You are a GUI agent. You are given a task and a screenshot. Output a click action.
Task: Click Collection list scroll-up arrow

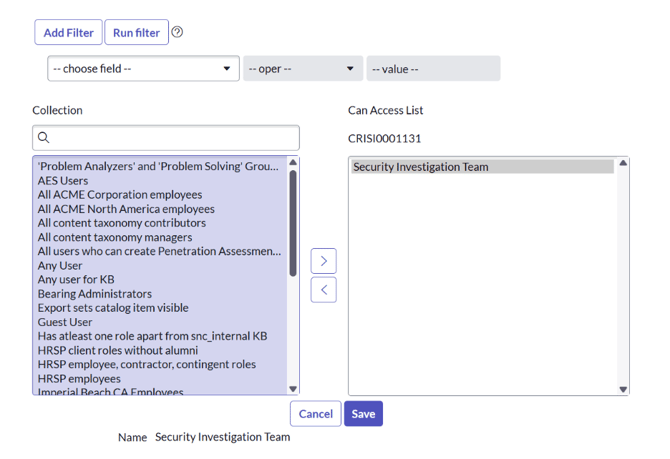tap(293, 162)
